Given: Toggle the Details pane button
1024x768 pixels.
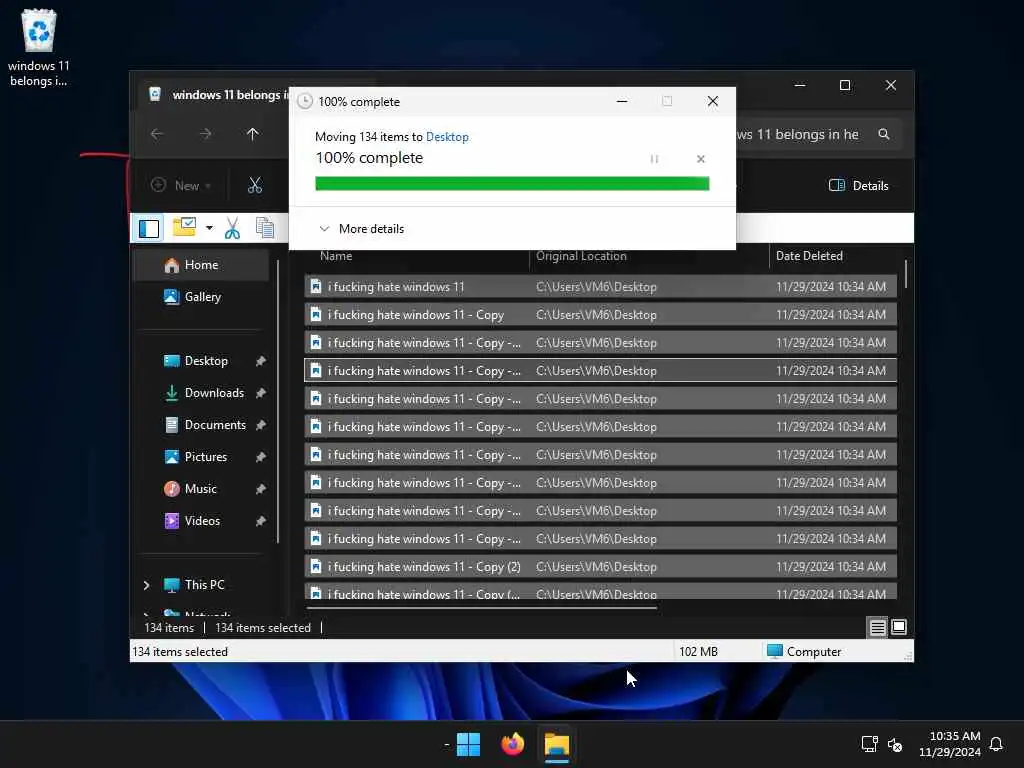Looking at the screenshot, I should point(858,185).
